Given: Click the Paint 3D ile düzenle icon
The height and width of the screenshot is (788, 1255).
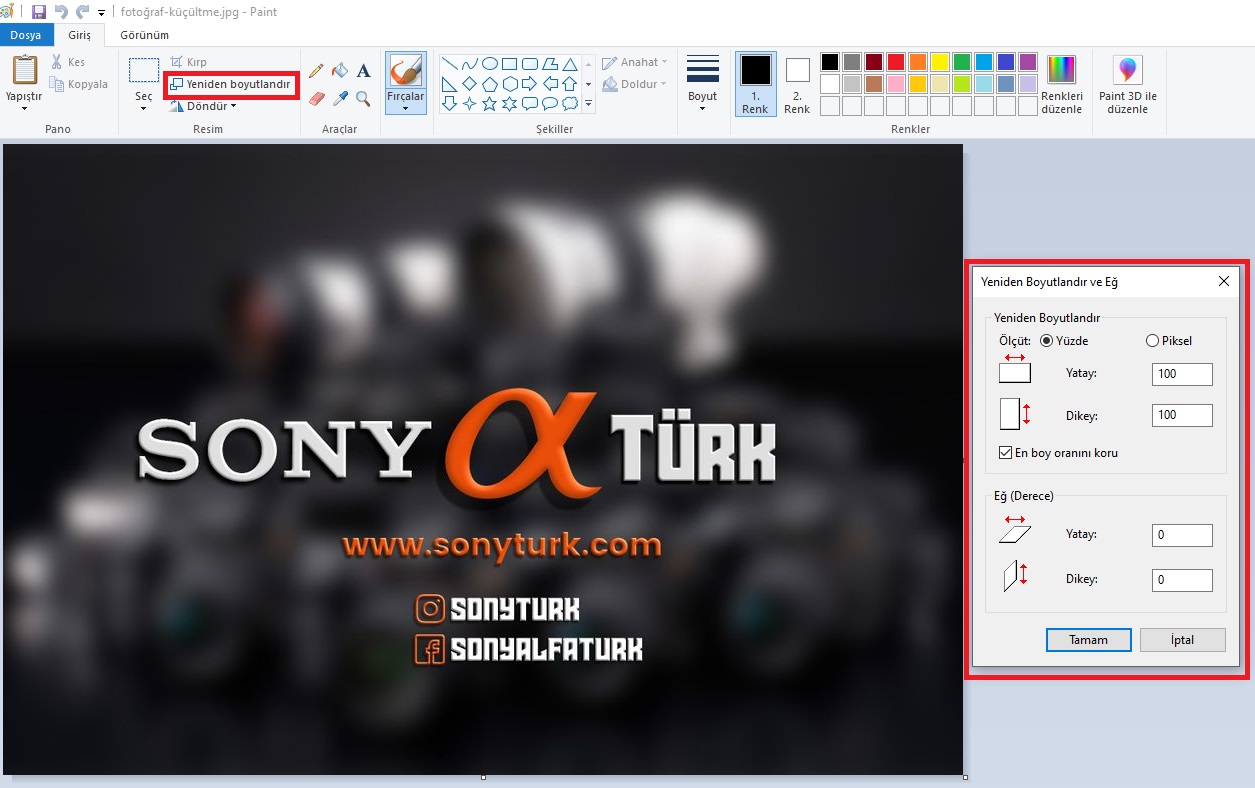Looking at the screenshot, I should [x=1128, y=70].
